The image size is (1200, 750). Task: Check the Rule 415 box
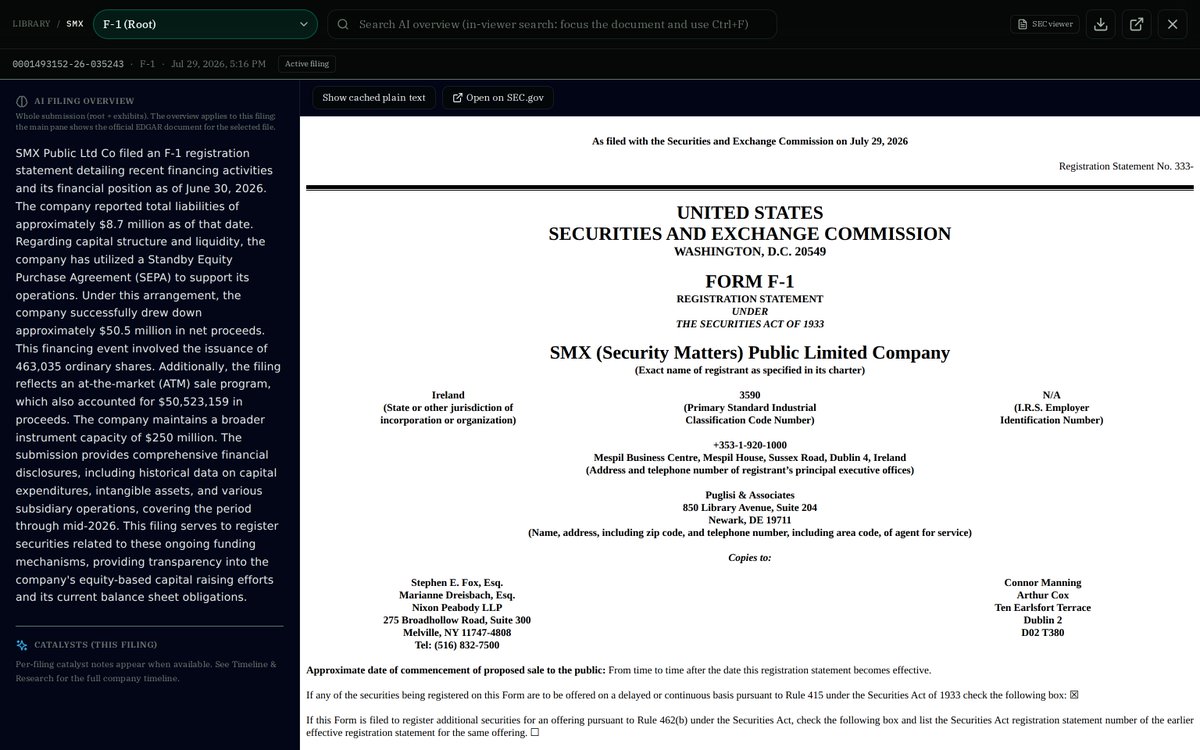(x=1074, y=695)
